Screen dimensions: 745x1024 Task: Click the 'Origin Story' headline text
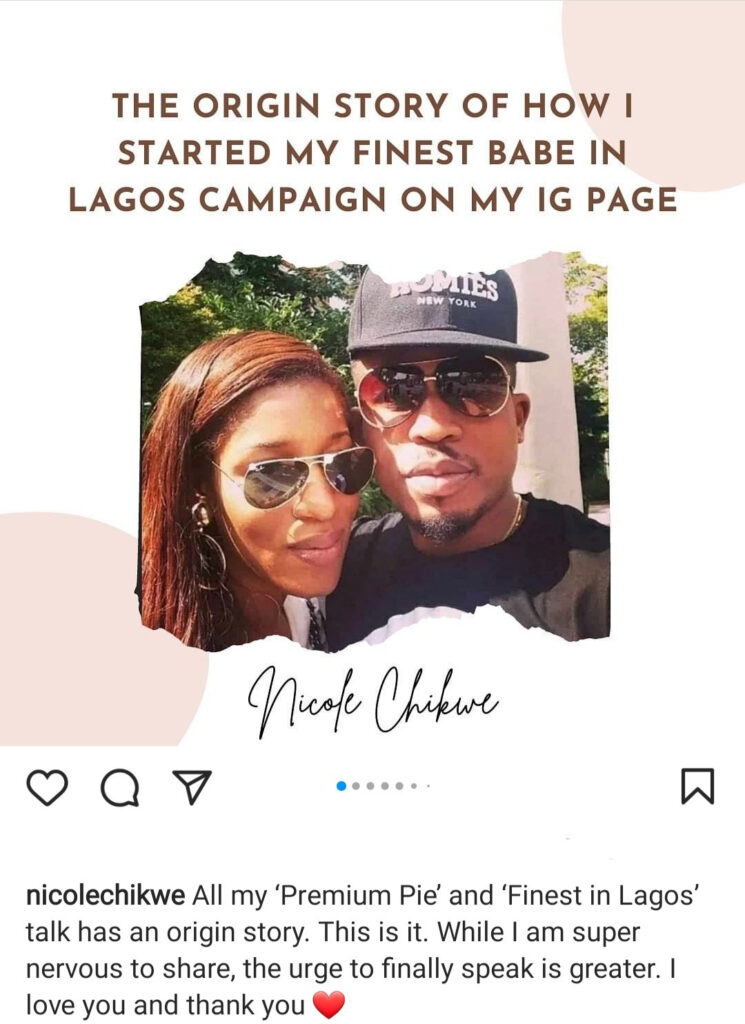coord(372,153)
